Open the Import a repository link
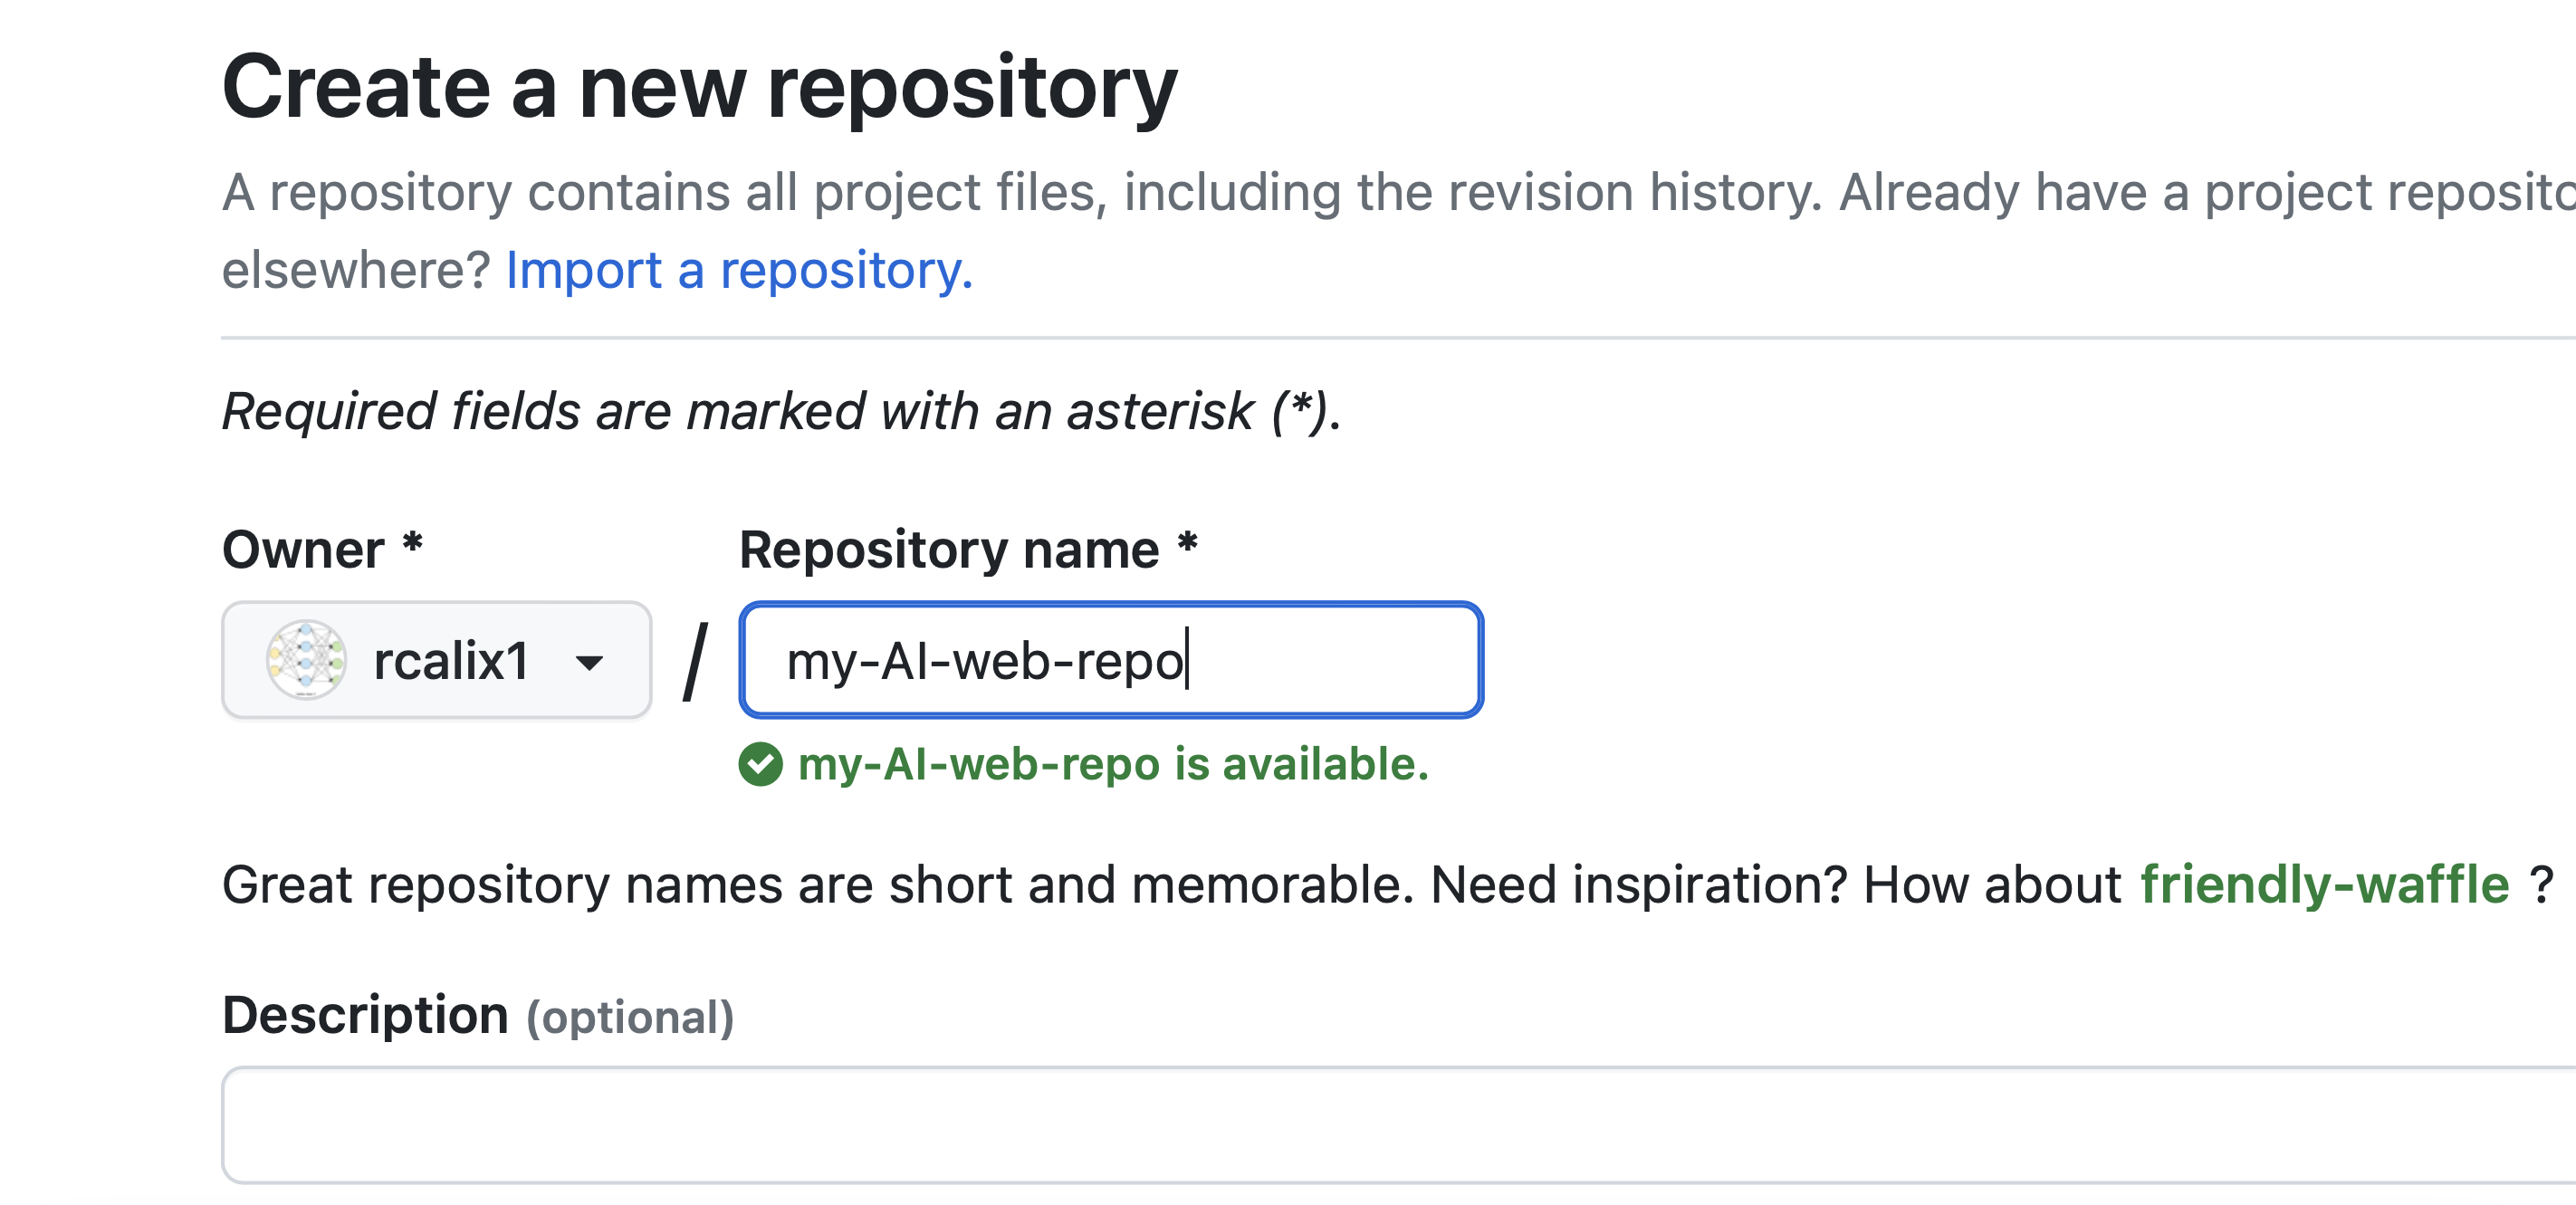The width and height of the screenshot is (2576, 1205). click(739, 270)
